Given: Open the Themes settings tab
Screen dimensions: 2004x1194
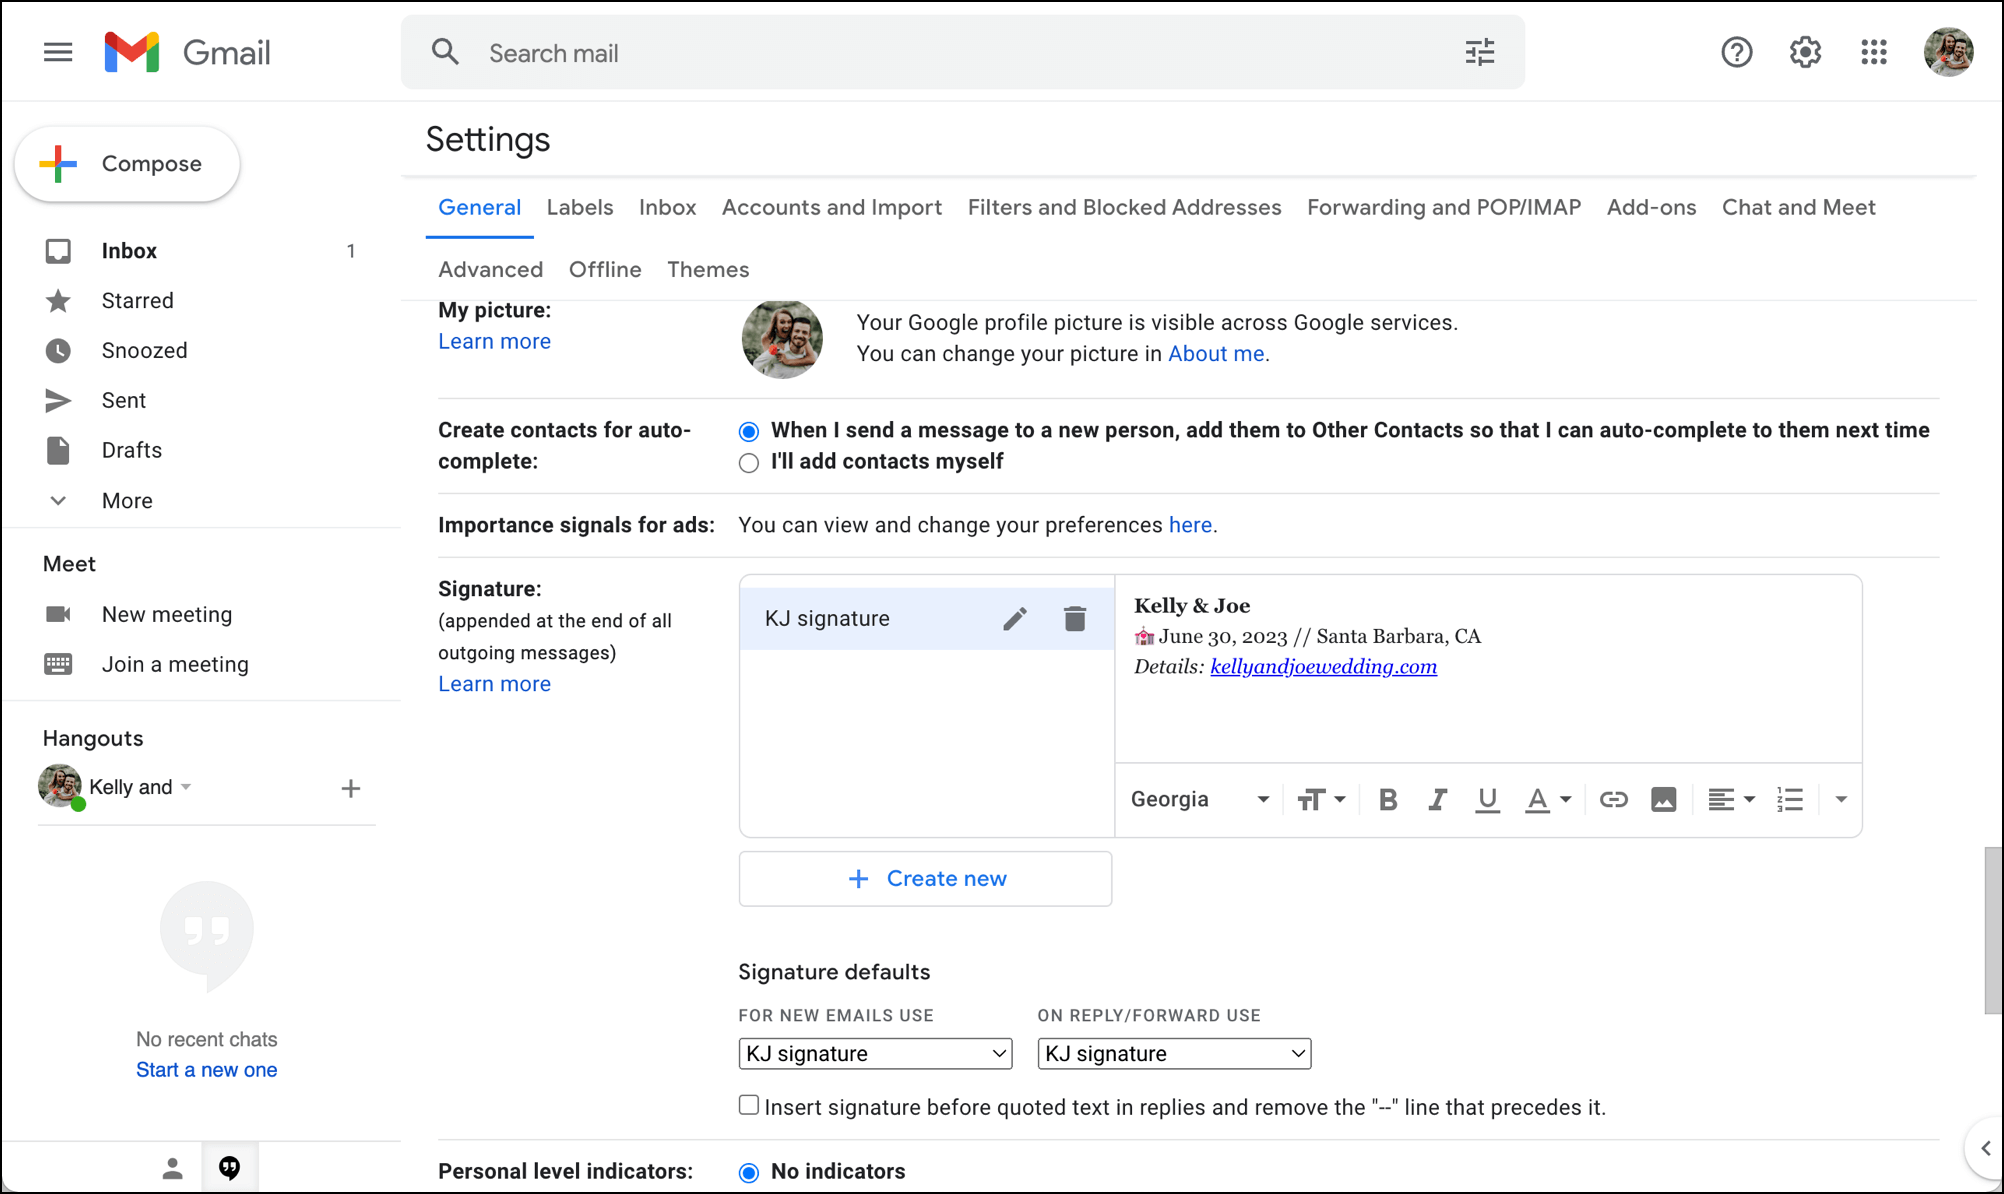Looking at the screenshot, I should (708, 269).
